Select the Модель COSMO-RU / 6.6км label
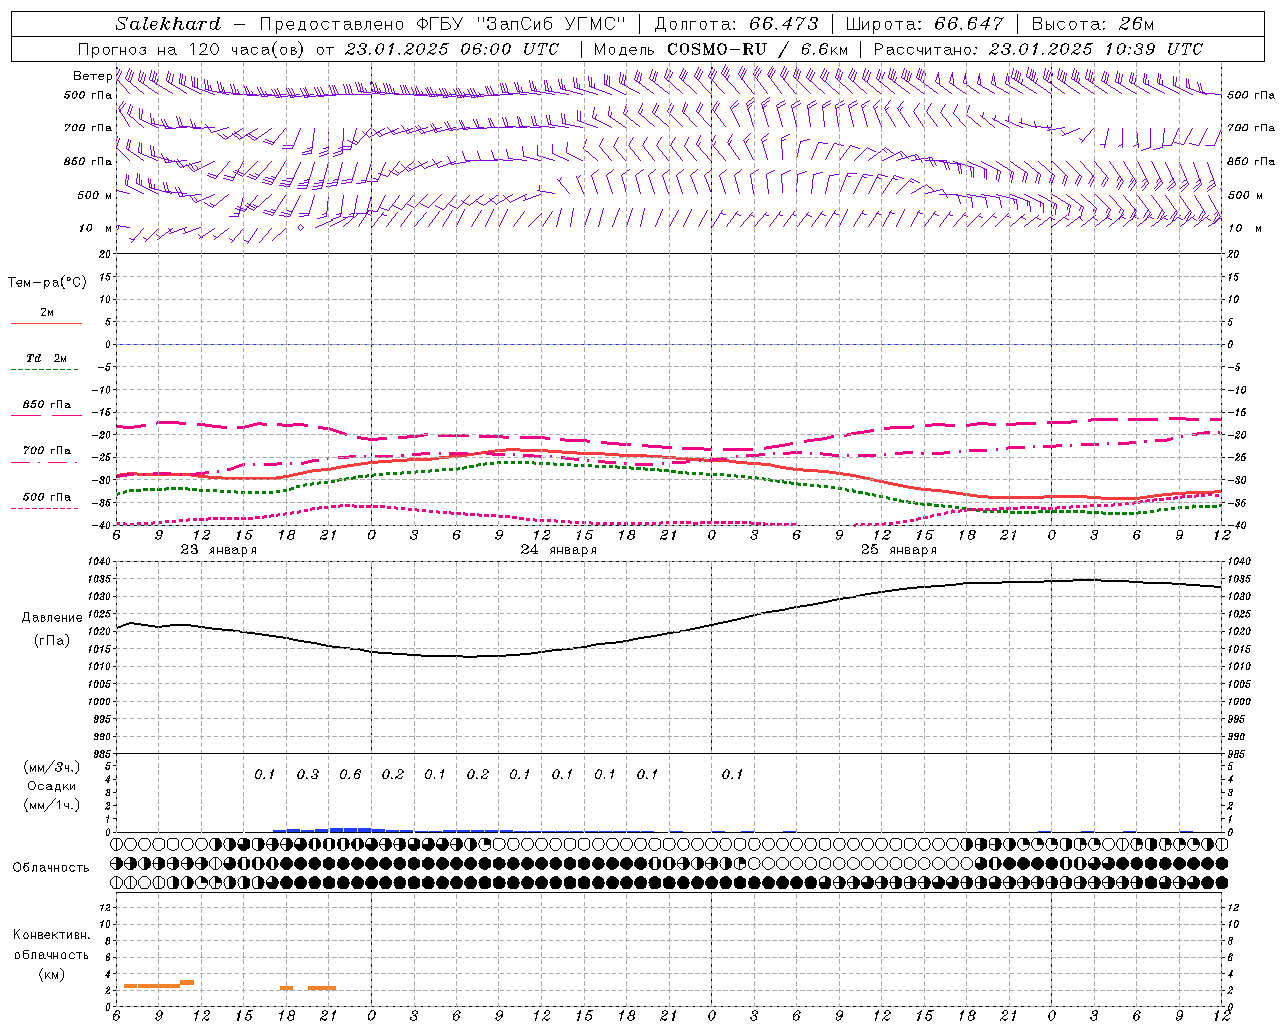1280x1024 pixels. coord(721,49)
